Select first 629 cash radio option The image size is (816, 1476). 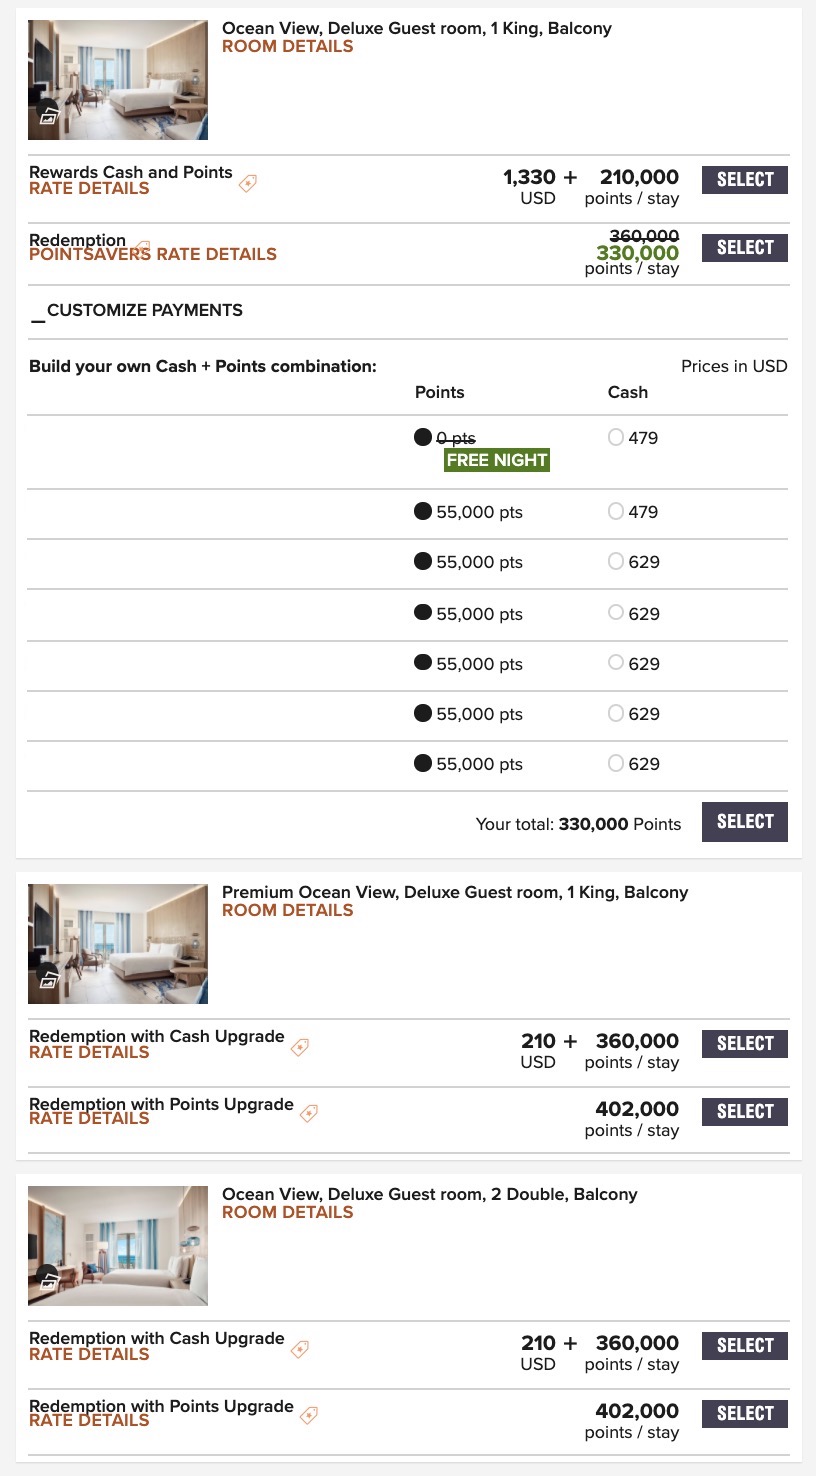click(616, 561)
